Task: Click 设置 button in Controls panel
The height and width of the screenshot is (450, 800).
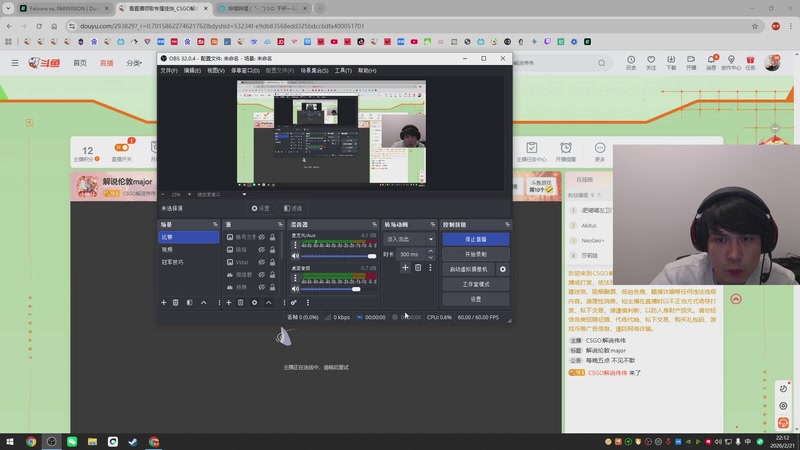Action: [x=476, y=299]
